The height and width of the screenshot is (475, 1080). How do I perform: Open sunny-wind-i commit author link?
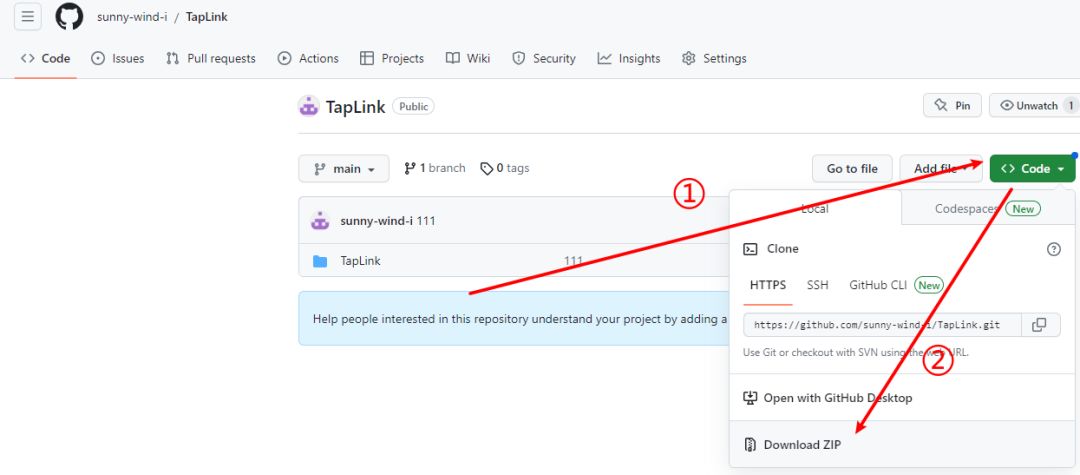376,221
